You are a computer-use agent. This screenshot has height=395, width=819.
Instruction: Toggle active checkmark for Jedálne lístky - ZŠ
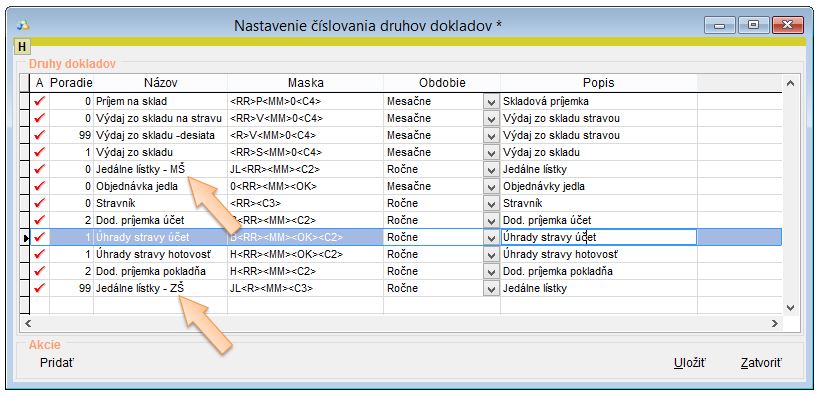[x=40, y=288]
